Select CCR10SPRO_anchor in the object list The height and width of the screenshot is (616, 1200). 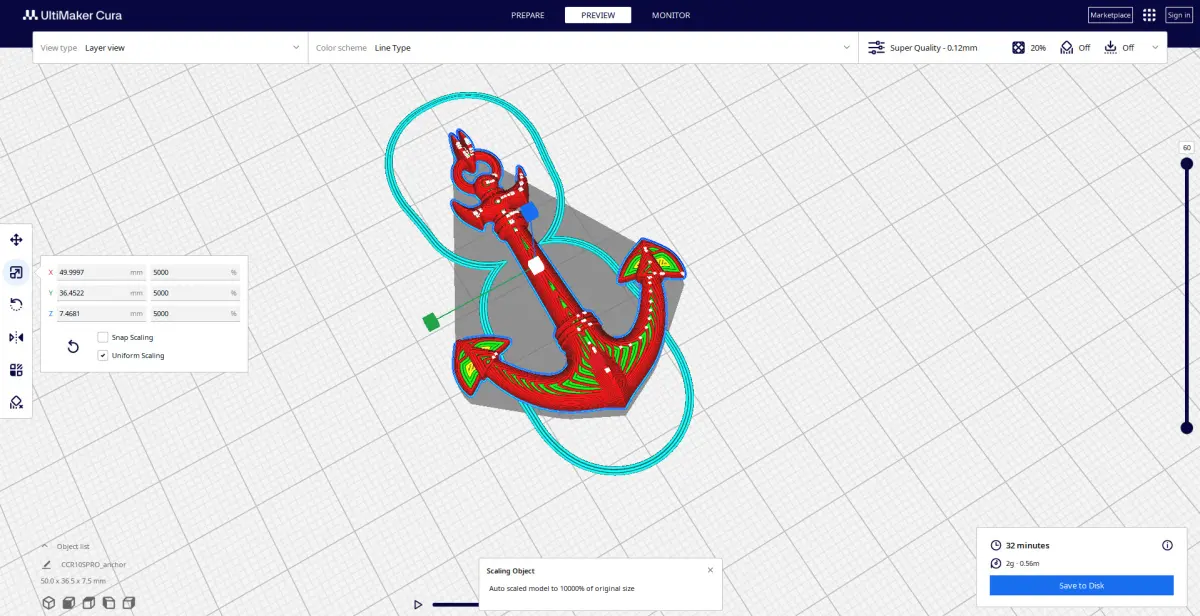[x=93, y=564]
